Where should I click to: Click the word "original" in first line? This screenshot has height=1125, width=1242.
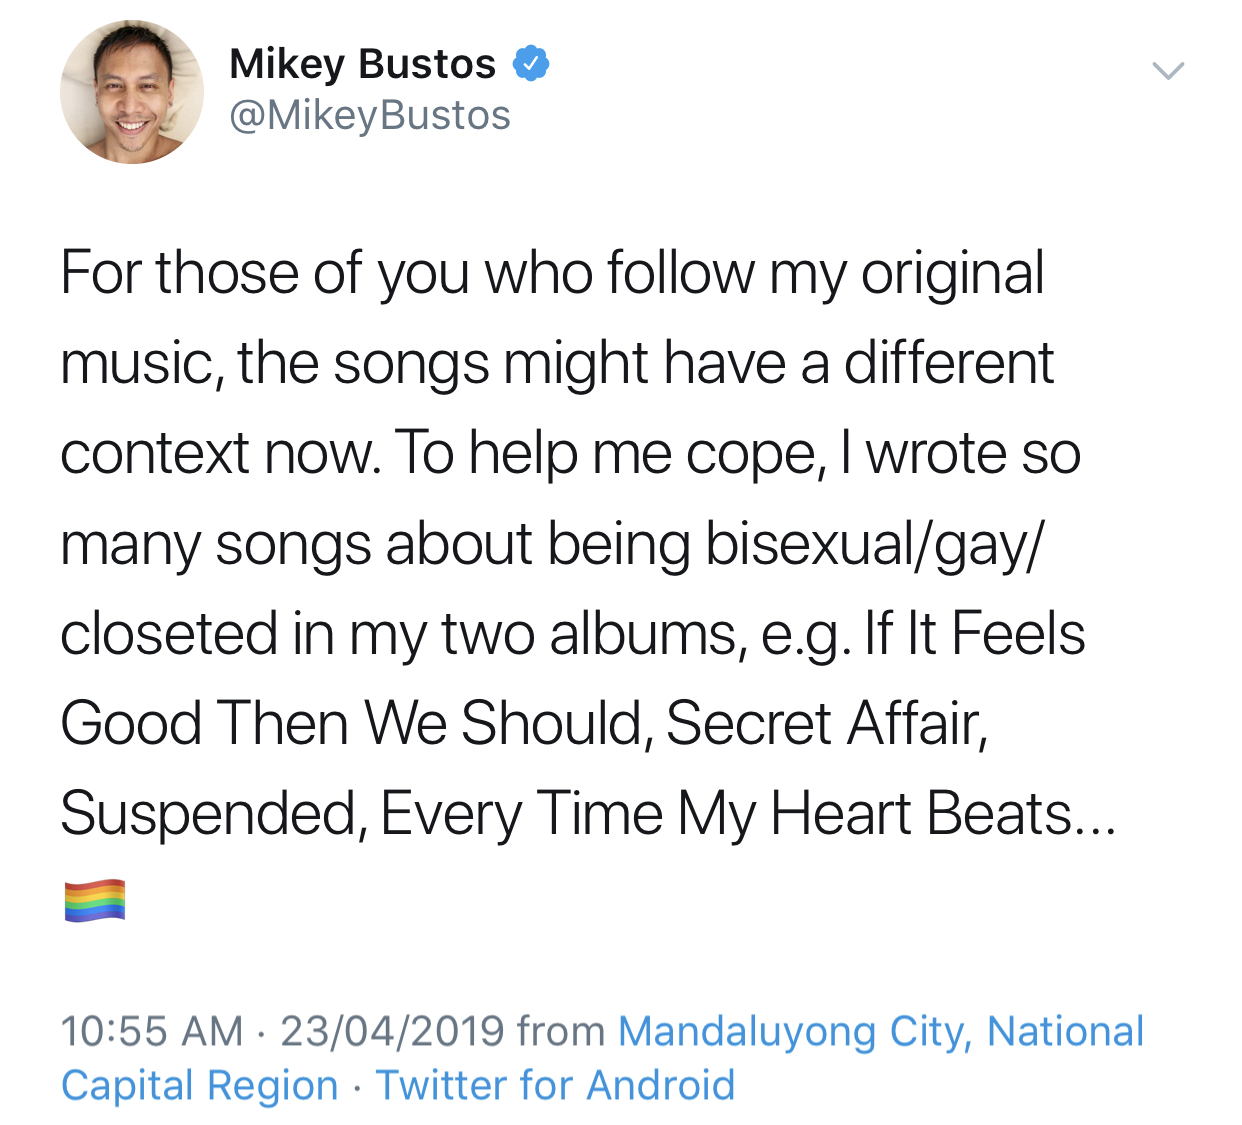(952, 274)
